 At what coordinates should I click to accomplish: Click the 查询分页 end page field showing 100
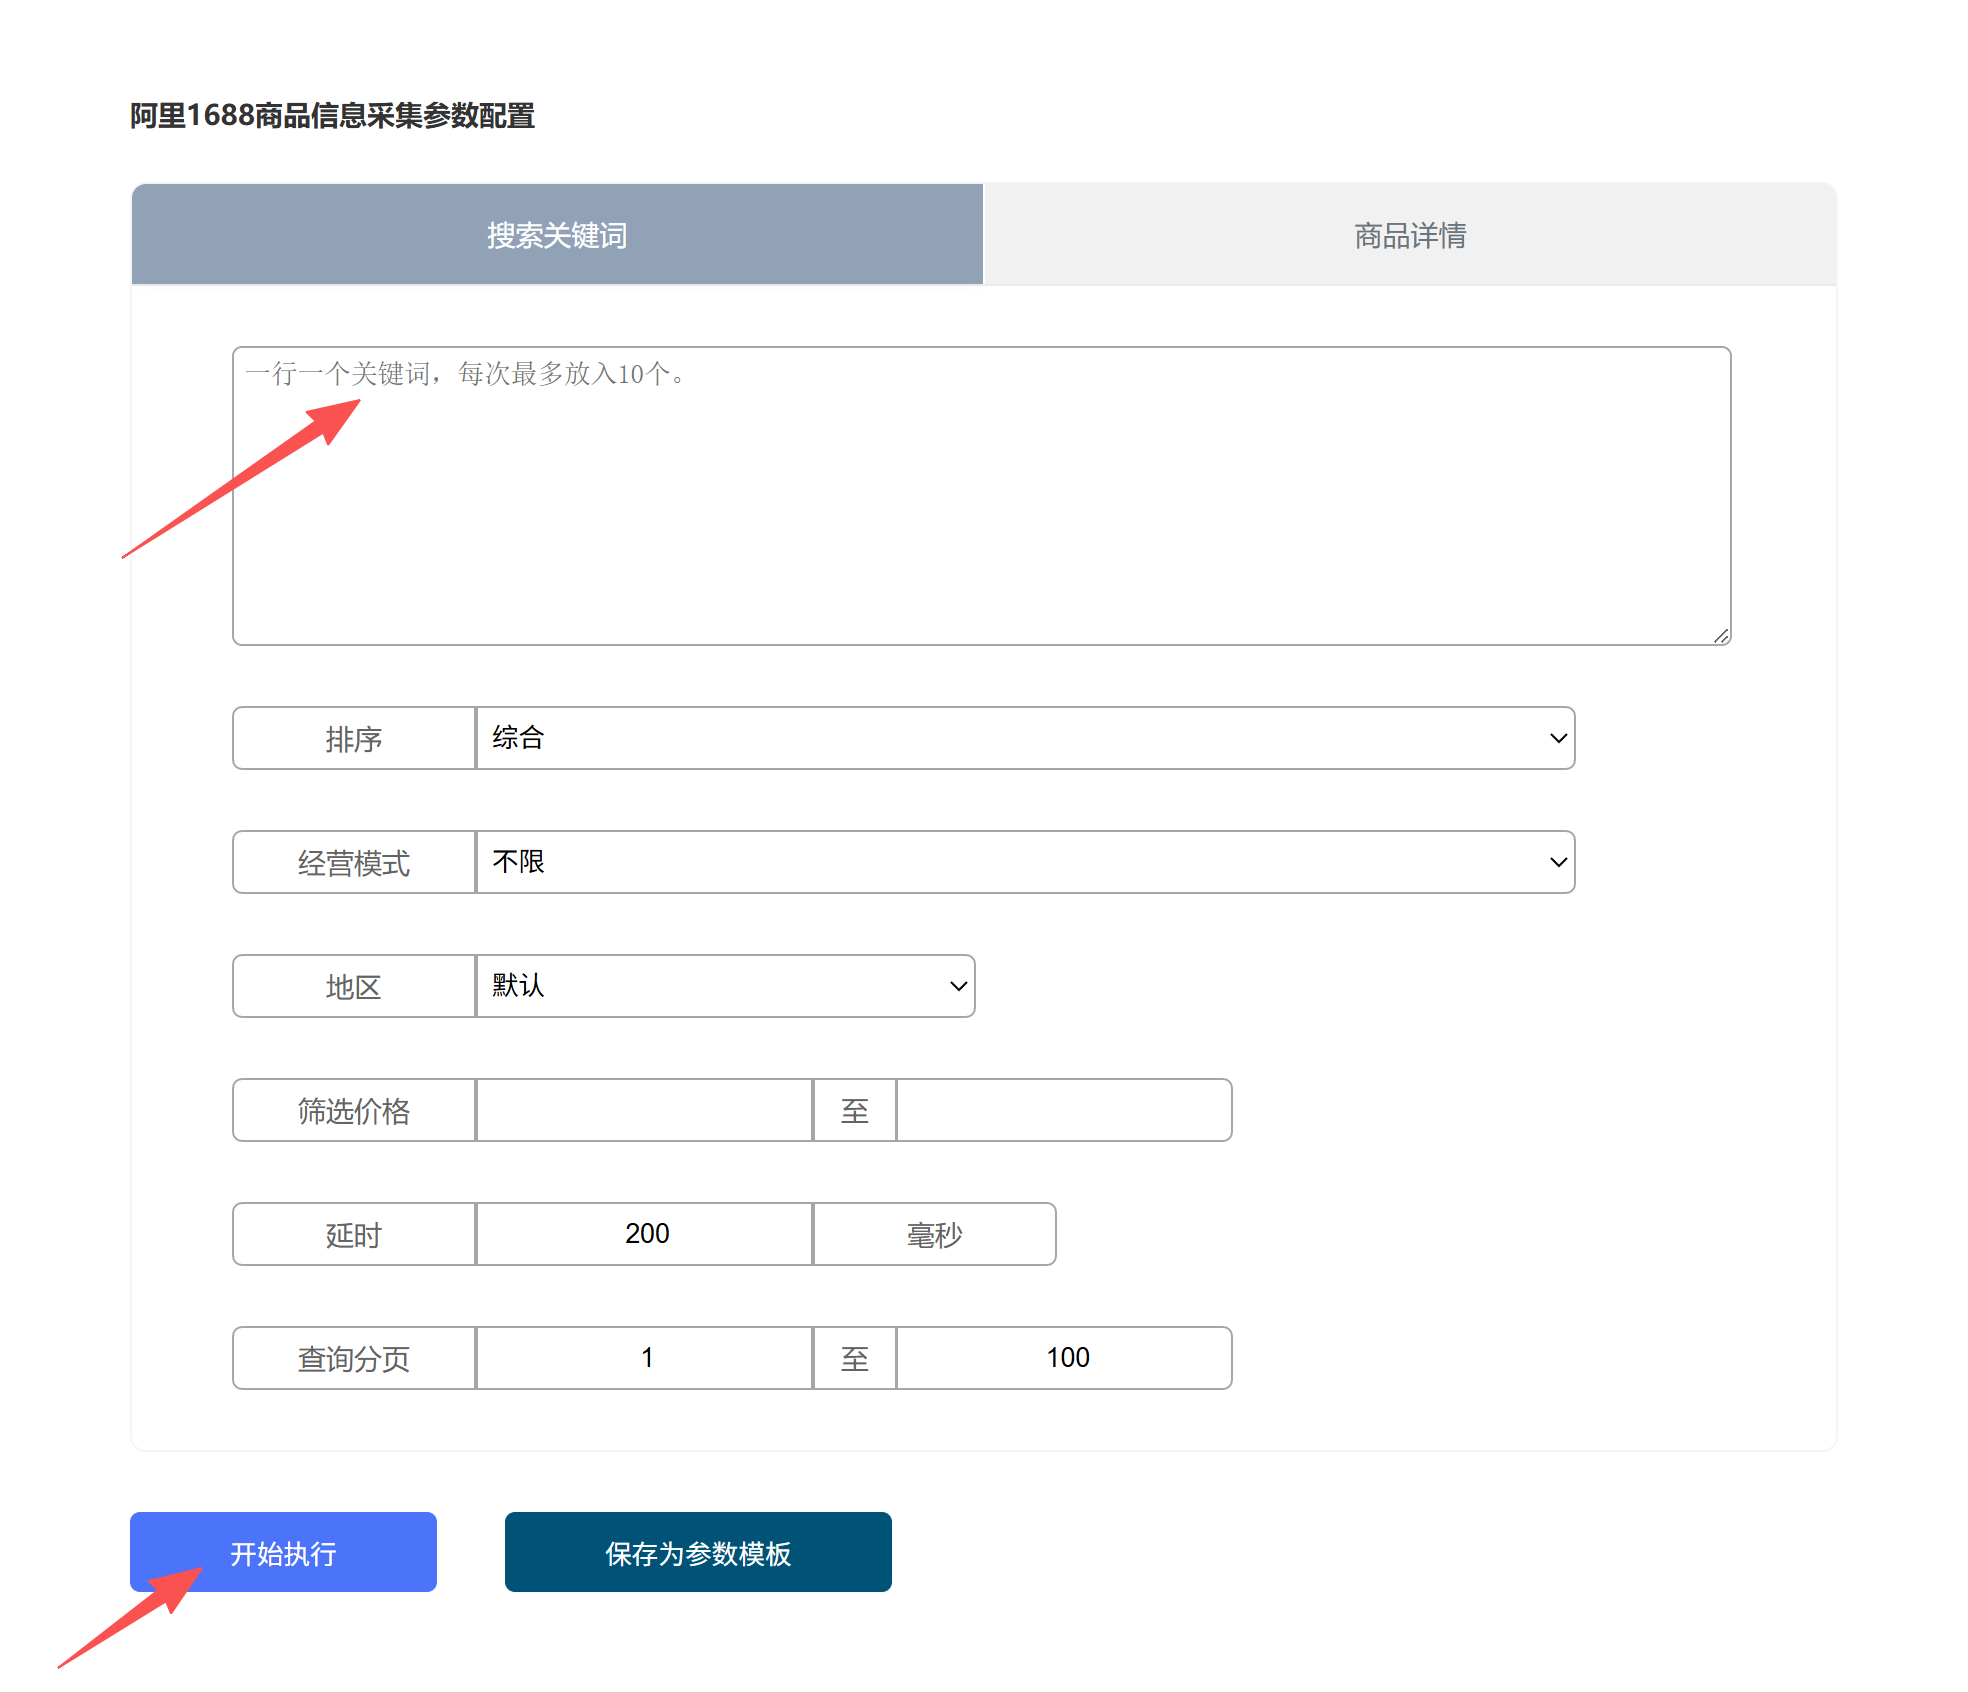(1064, 1358)
